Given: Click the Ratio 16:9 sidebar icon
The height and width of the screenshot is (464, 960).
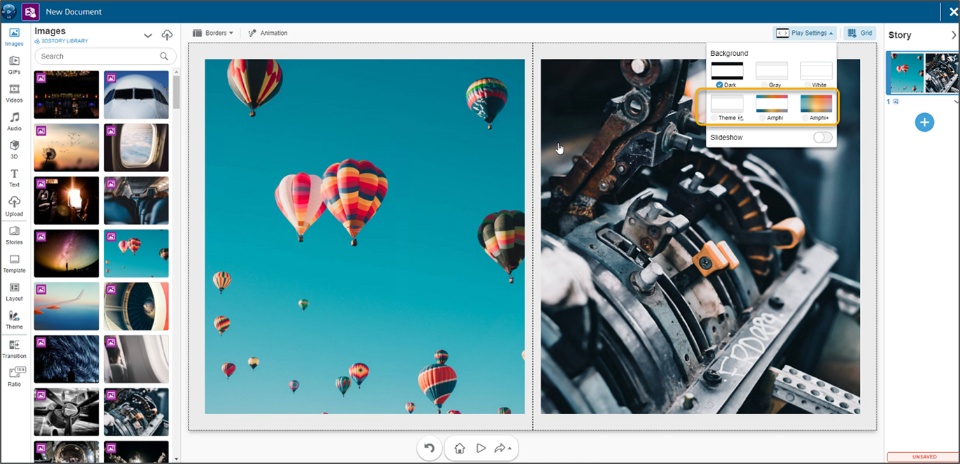Looking at the screenshot, I should 14,376.
